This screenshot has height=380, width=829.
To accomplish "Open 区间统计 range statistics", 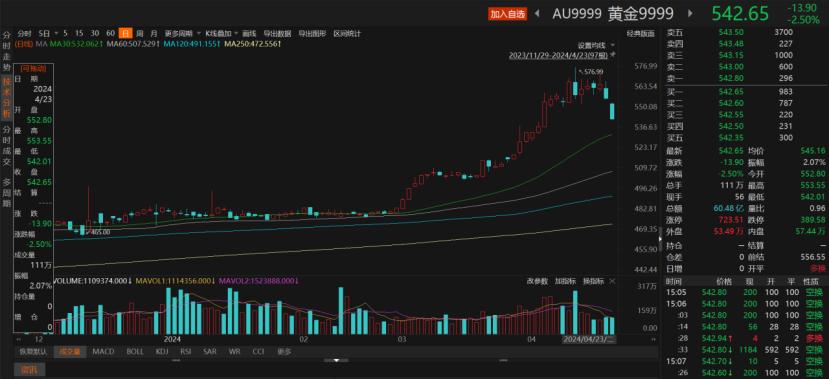I will (x=347, y=33).
